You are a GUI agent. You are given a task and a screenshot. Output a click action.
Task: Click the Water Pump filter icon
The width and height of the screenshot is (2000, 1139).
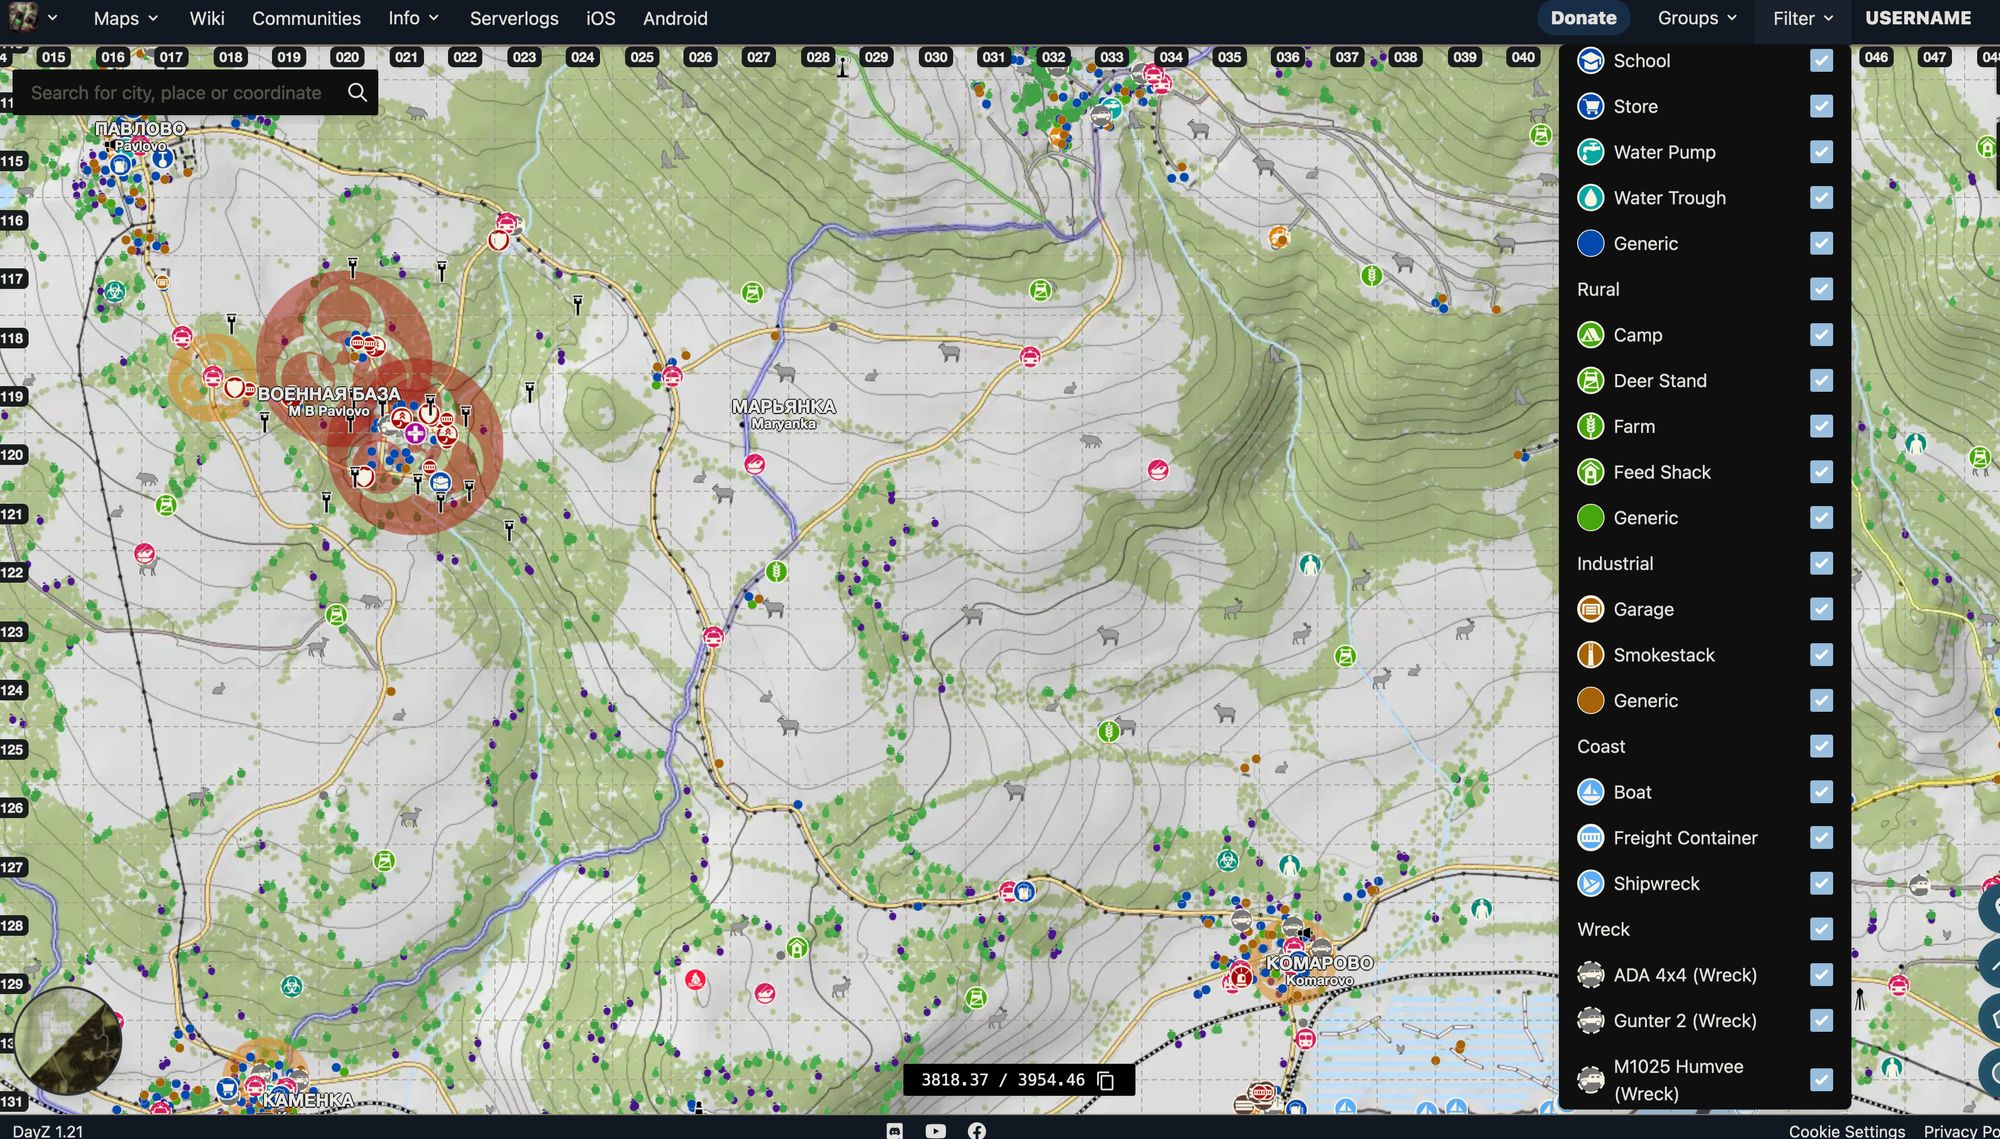(1591, 151)
